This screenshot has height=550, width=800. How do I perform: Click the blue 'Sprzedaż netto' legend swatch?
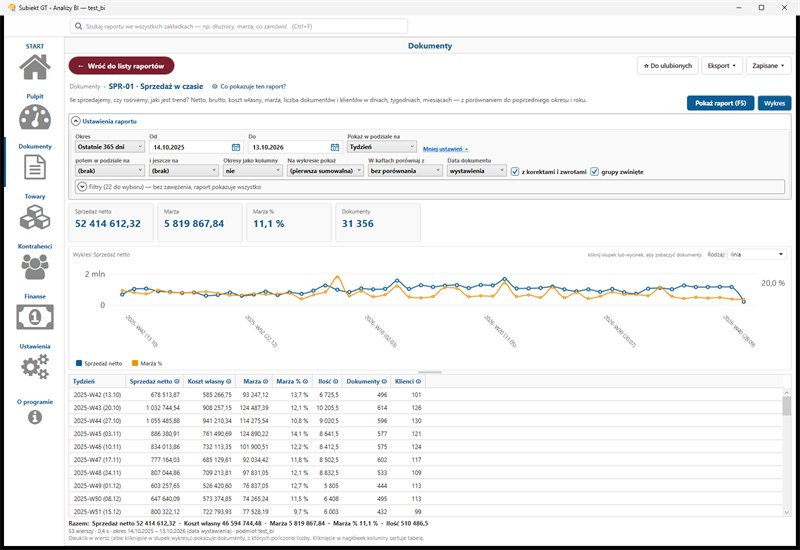(x=79, y=363)
